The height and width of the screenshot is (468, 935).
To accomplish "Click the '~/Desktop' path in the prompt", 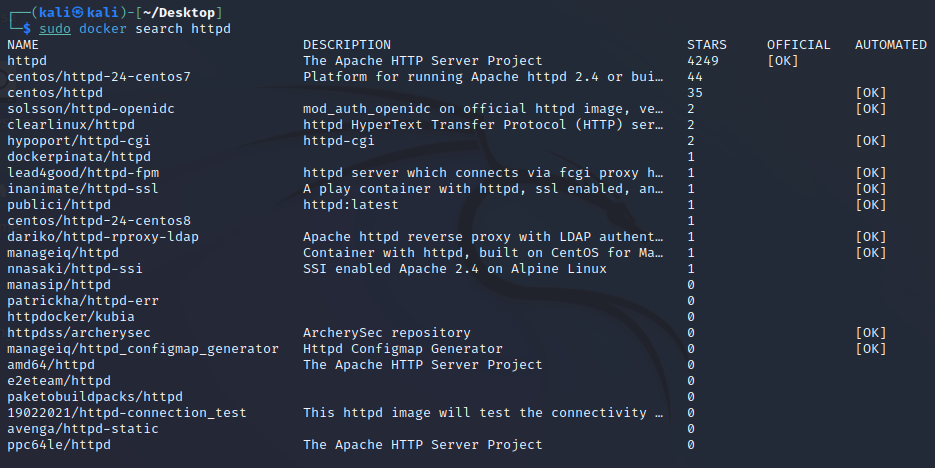I will click(x=179, y=13).
